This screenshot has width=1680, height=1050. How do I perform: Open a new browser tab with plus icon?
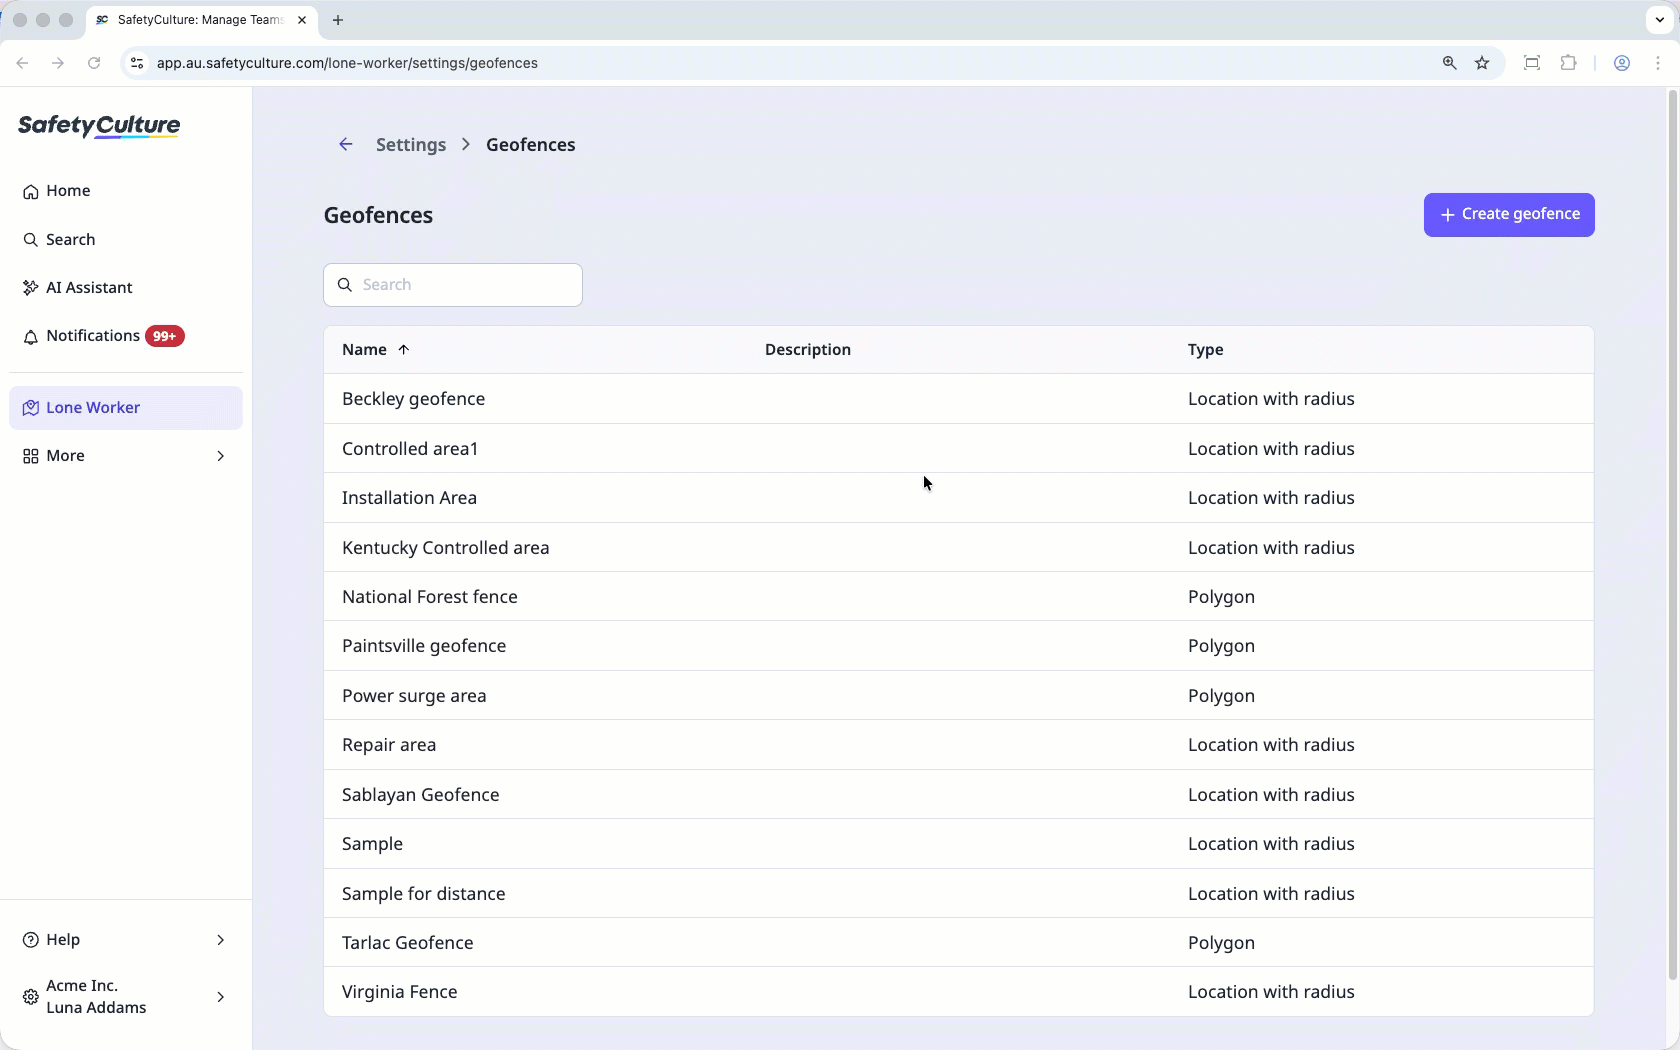338,20
